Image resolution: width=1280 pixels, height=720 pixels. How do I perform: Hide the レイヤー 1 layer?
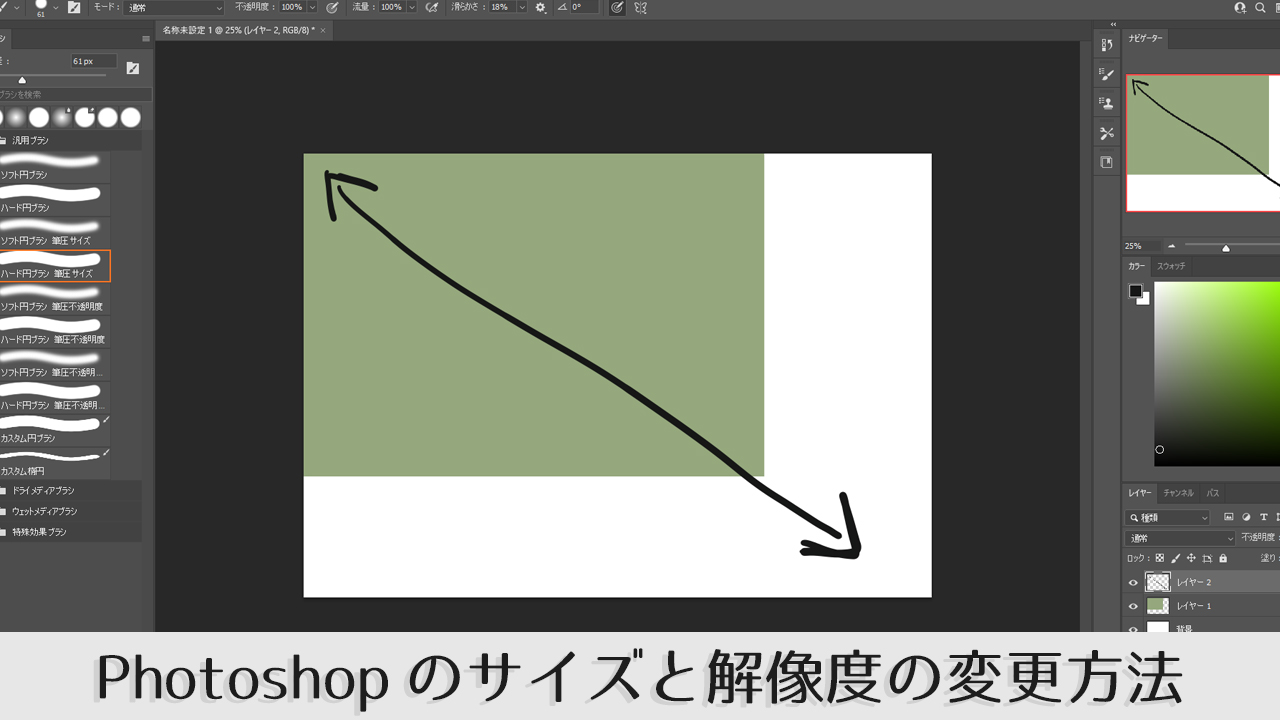coord(1133,606)
